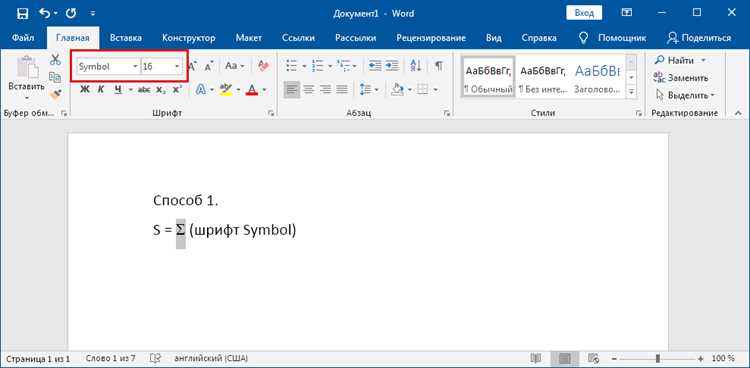Click the Заменить replace button
Viewport: 750px width, 368px height.
681,78
